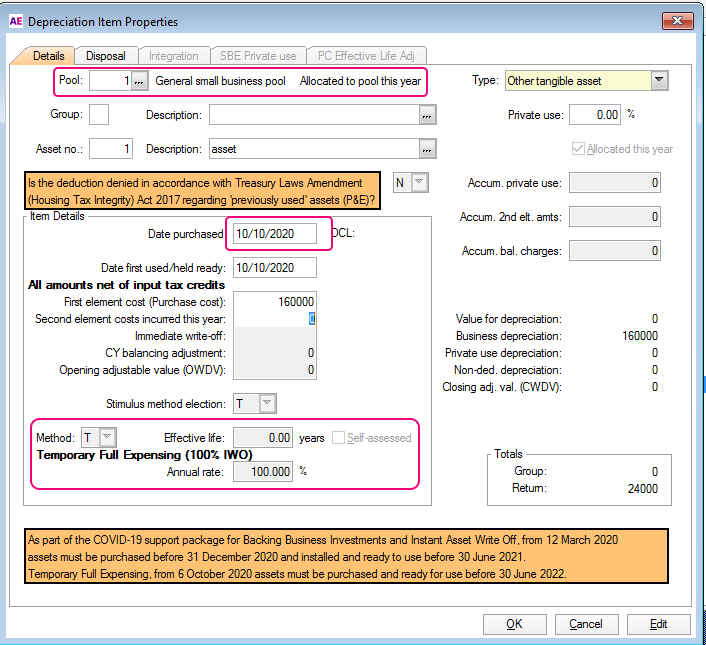Click the Edit button
Image resolution: width=706 pixels, height=645 pixels.
coord(658,624)
